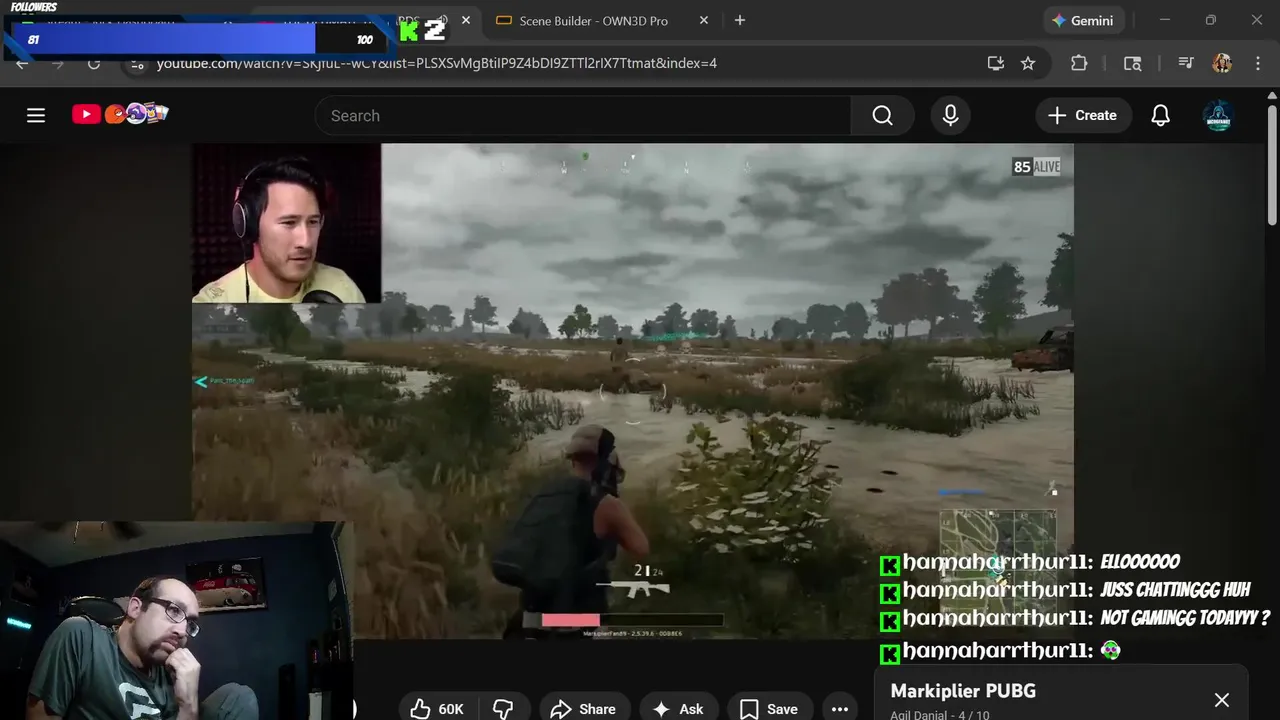1280x720 pixels.
Task: Open the tab search icon in Chrome toolbar
Action: click(x=1133, y=63)
